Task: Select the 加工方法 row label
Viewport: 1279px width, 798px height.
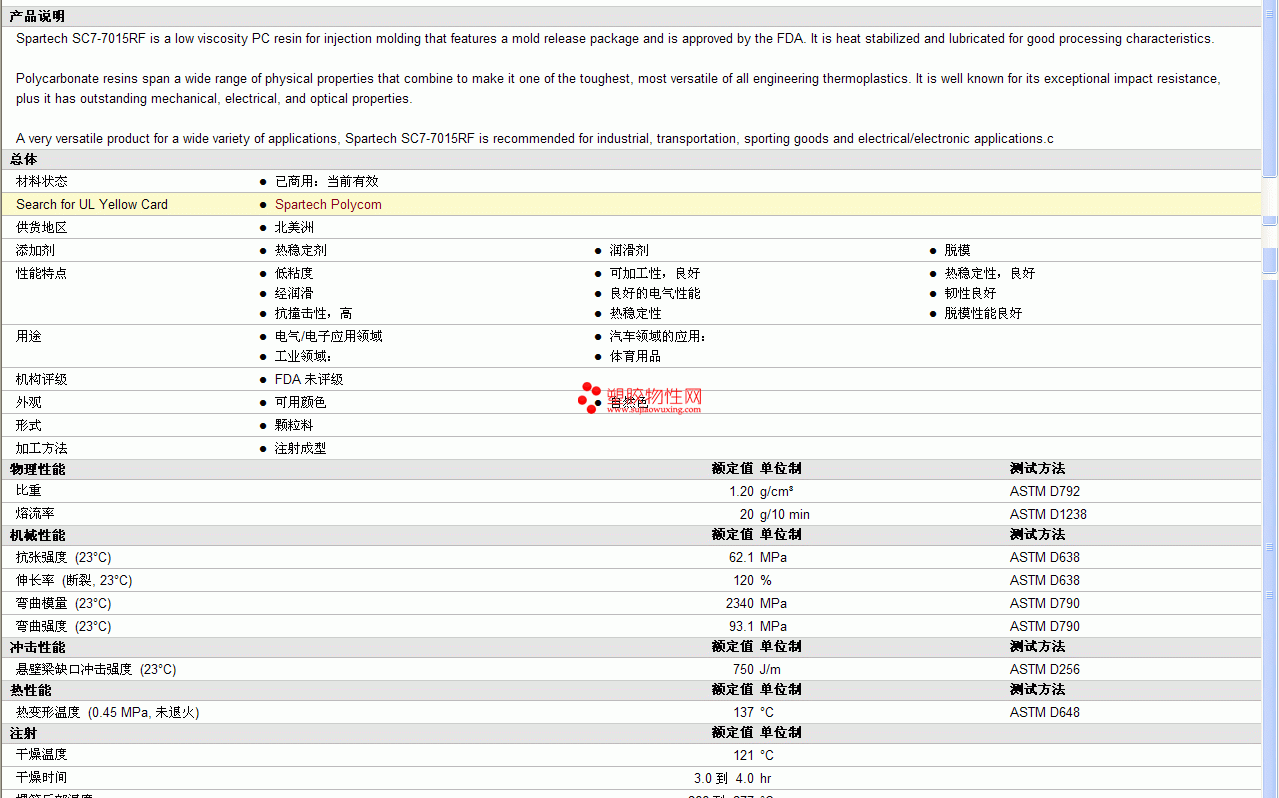Action: (42, 448)
